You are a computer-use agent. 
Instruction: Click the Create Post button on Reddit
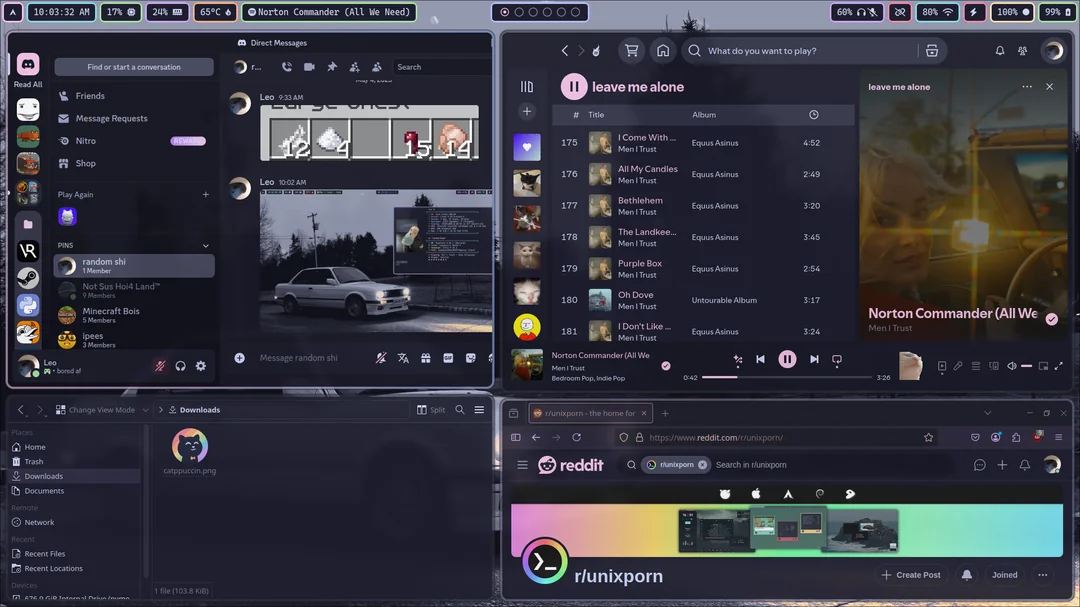coord(911,575)
